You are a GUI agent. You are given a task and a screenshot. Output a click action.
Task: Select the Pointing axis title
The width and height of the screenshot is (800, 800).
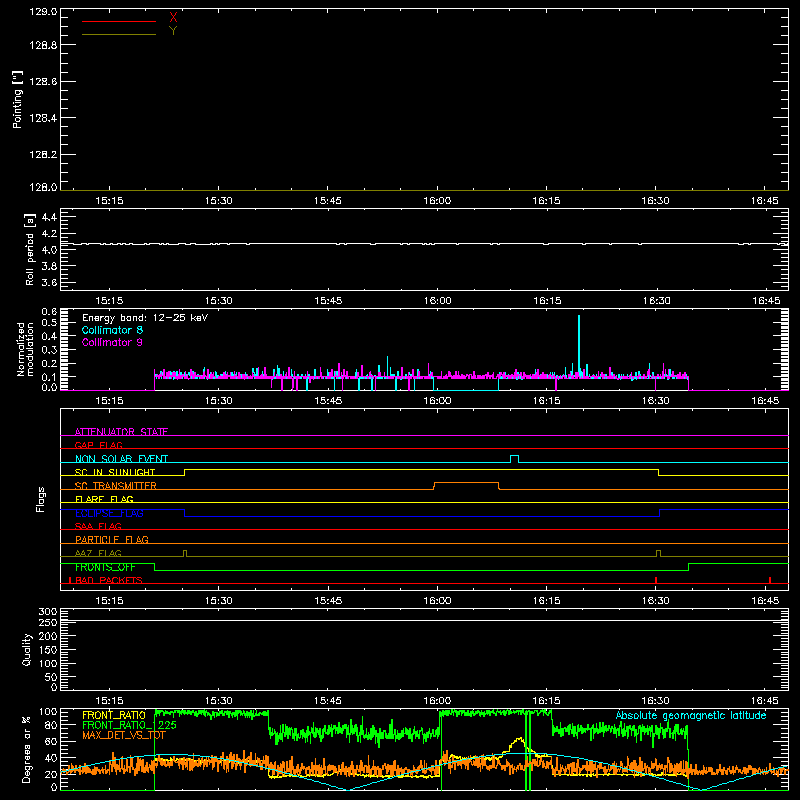tap(18, 99)
